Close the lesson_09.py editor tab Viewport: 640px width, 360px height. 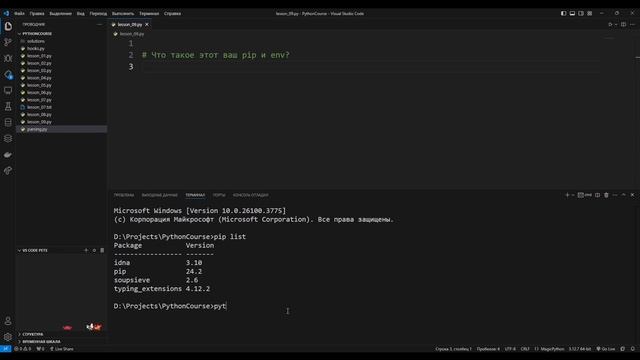[x=147, y=24]
